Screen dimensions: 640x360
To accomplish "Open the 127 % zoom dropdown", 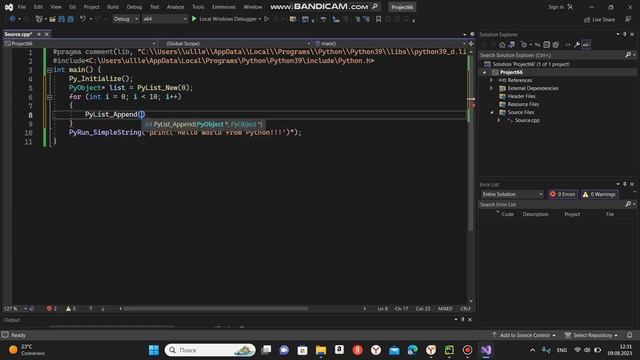I will point(25,309).
